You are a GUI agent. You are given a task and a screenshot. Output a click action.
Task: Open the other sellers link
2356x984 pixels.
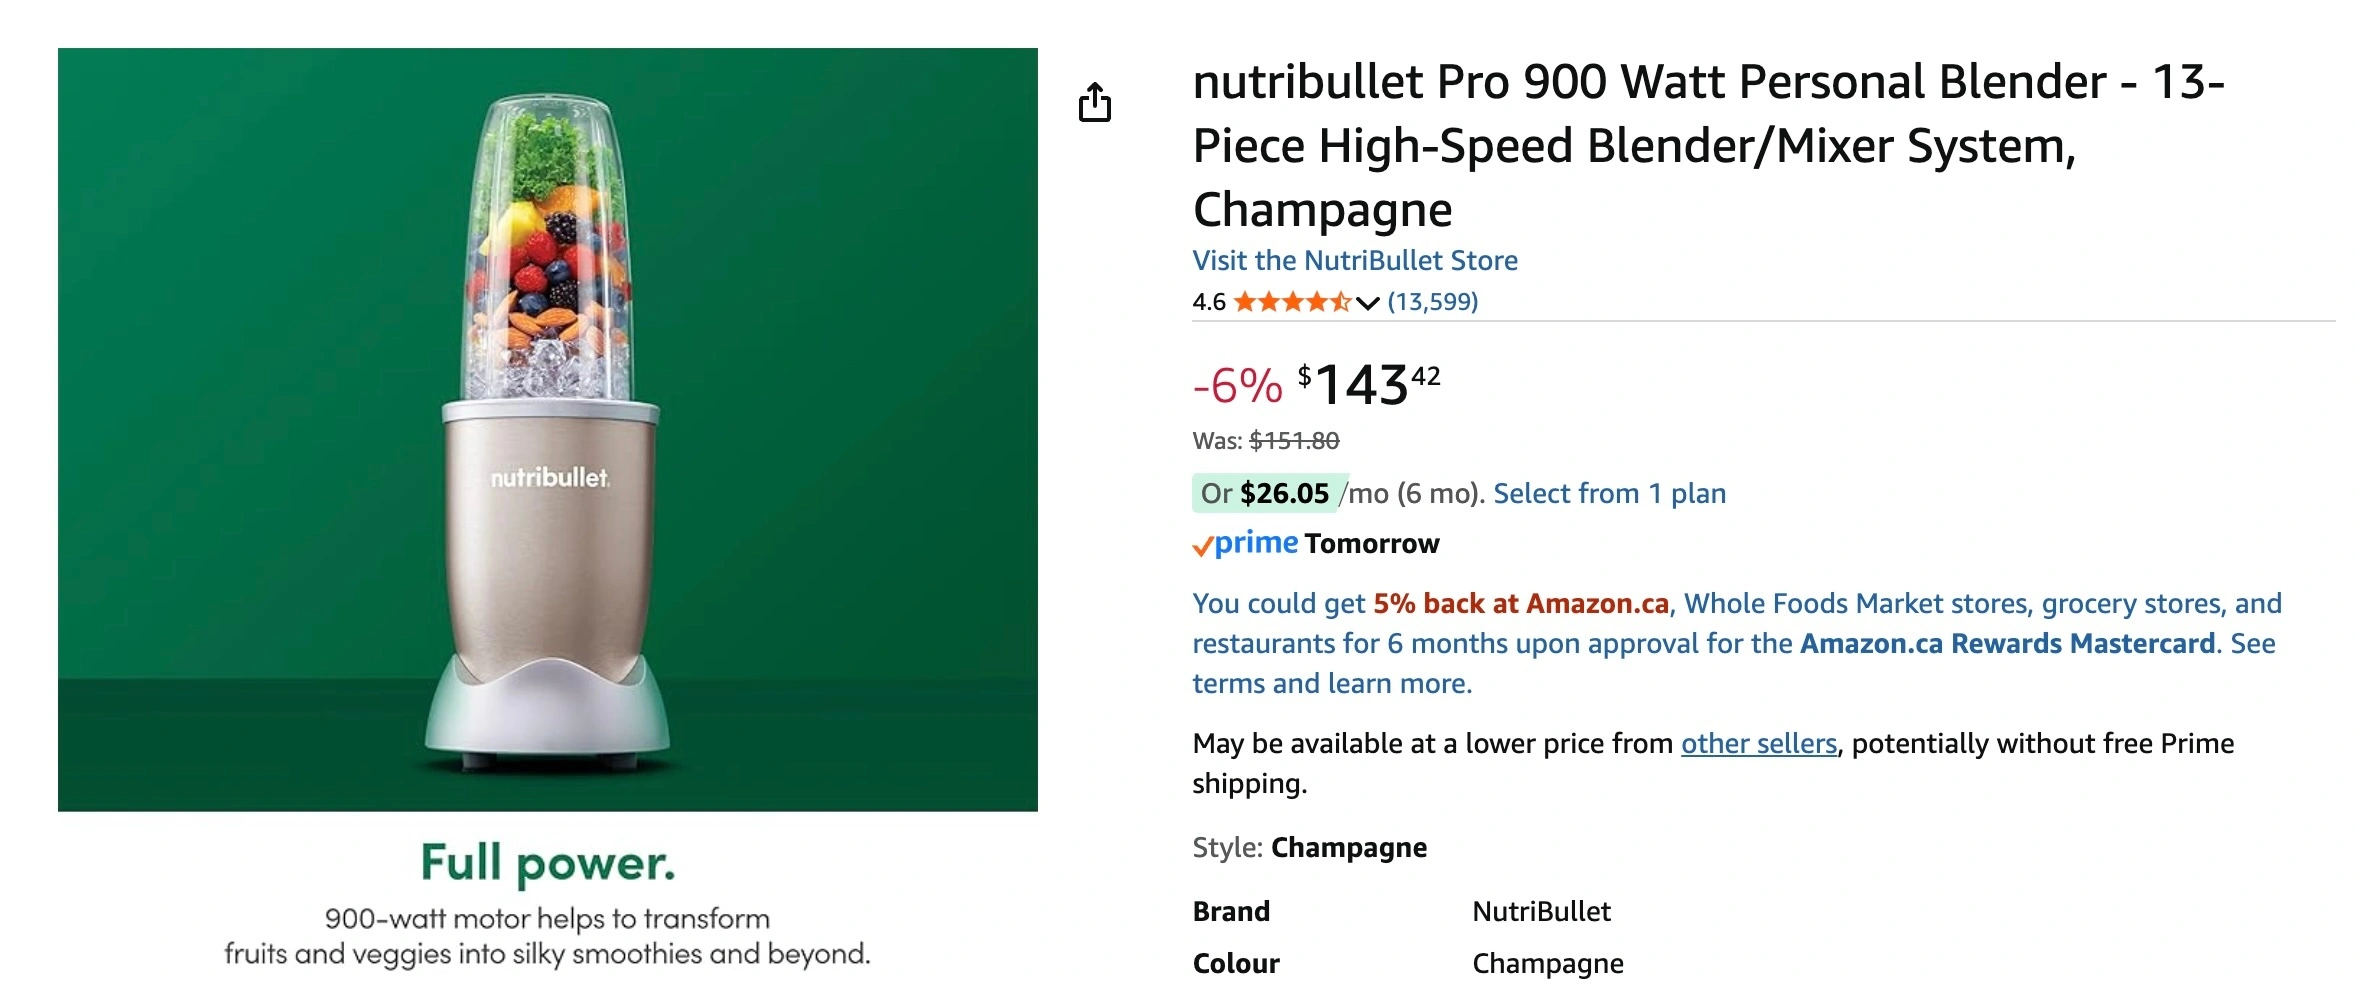point(1758,744)
